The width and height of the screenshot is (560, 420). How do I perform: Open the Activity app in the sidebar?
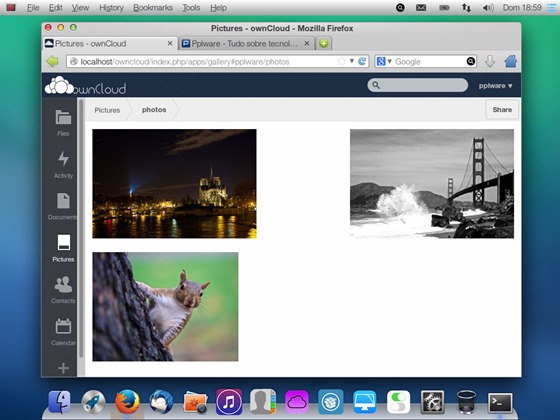[63, 165]
